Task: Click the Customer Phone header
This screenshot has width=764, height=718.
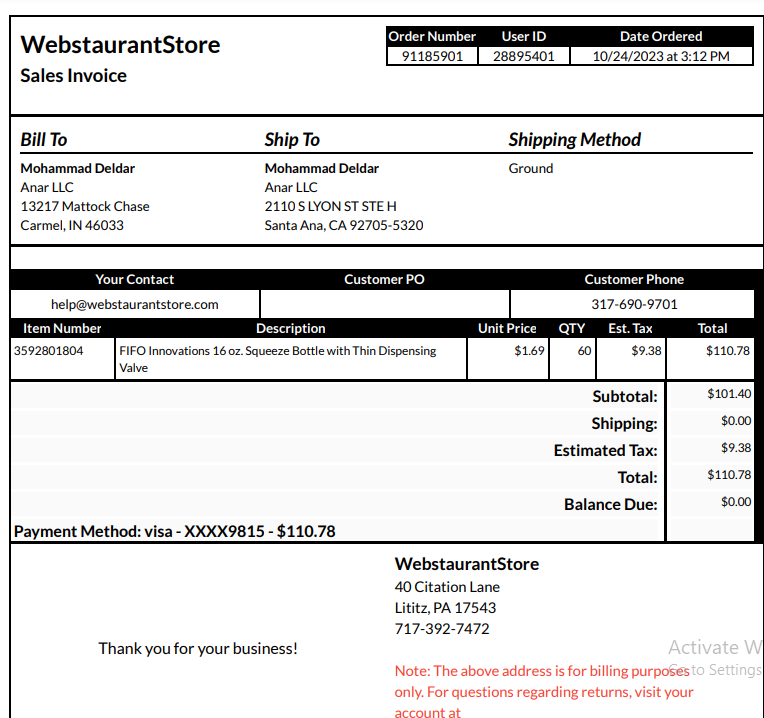Action: click(634, 279)
